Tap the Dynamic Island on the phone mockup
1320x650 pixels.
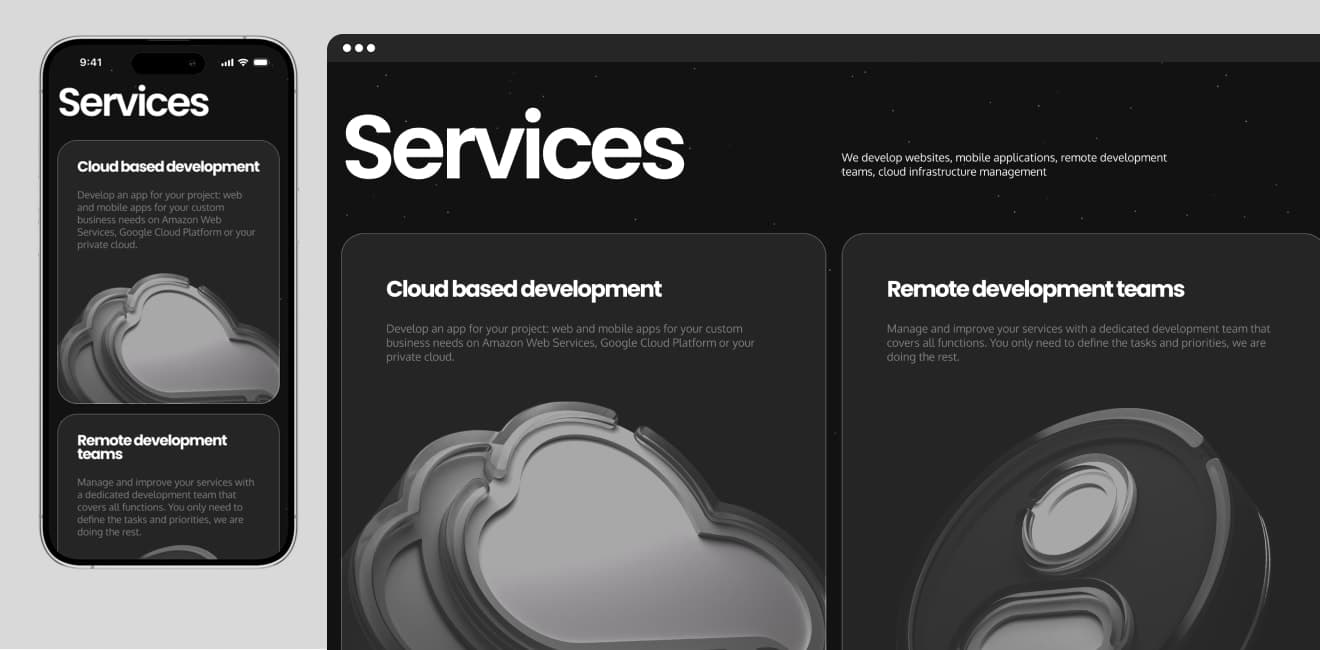(168, 63)
